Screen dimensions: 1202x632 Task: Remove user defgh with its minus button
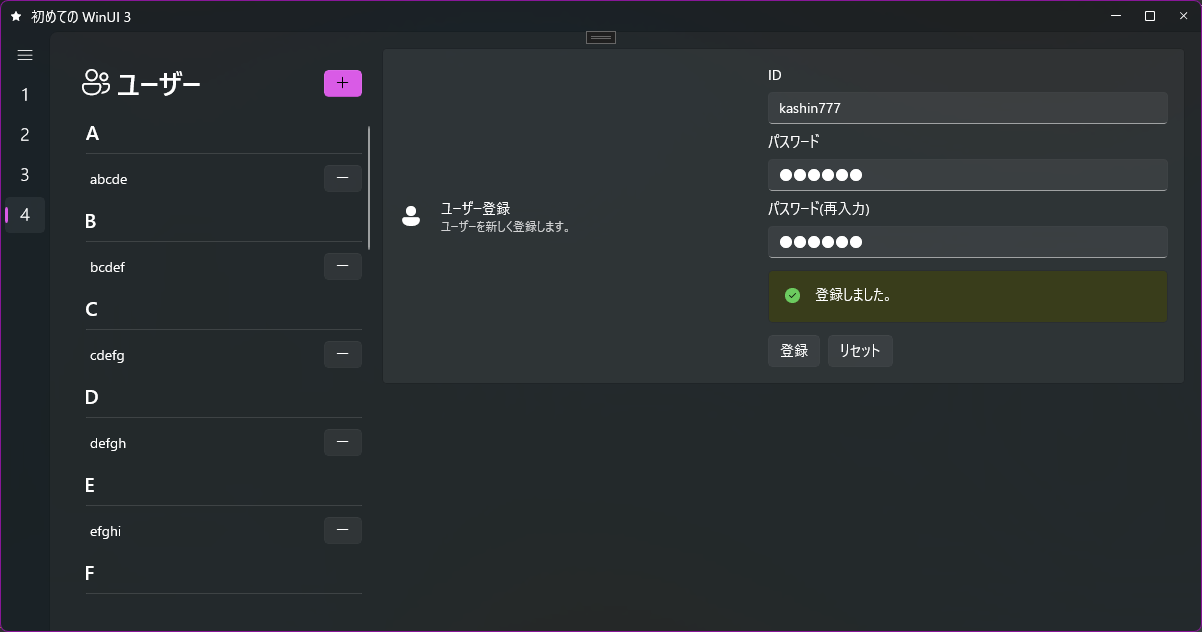tap(343, 442)
